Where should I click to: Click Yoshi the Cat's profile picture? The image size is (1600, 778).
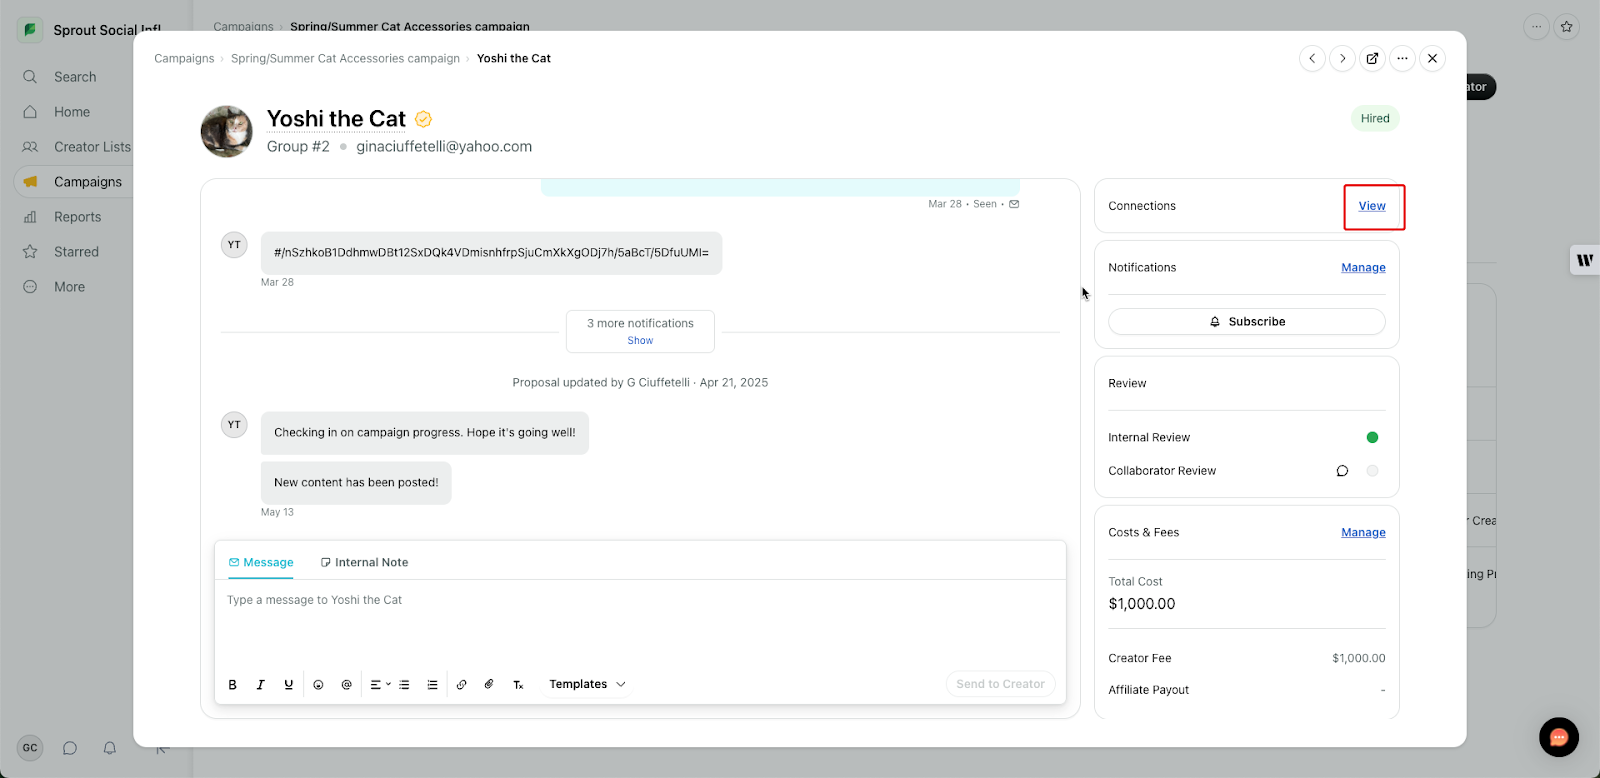(227, 132)
